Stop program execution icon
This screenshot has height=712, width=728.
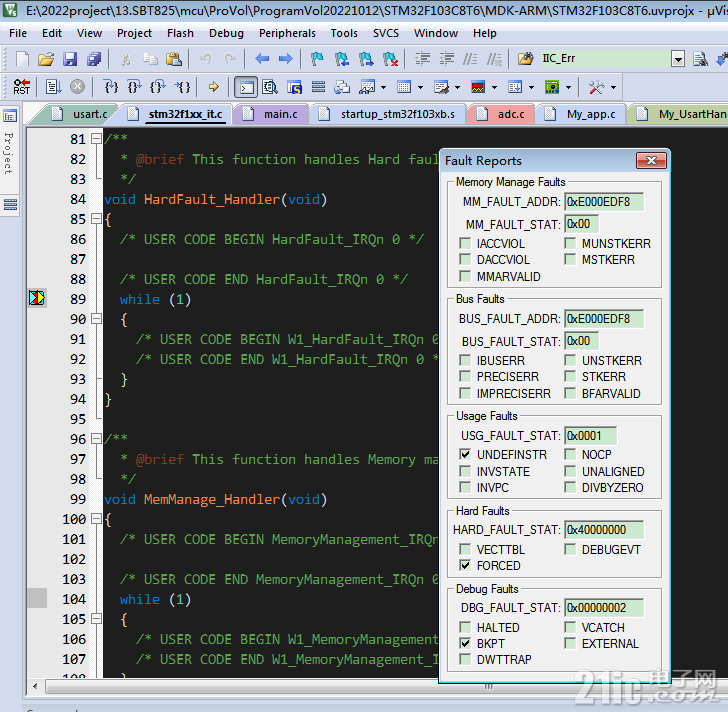[x=78, y=87]
